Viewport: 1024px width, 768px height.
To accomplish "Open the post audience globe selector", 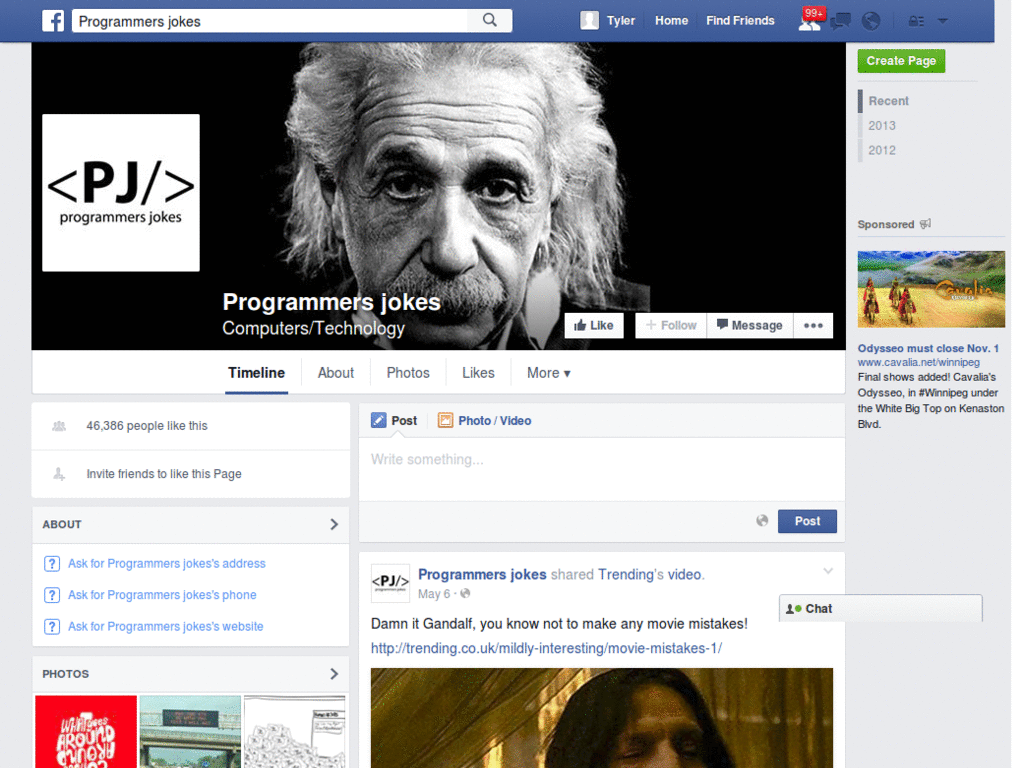I will click(761, 520).
